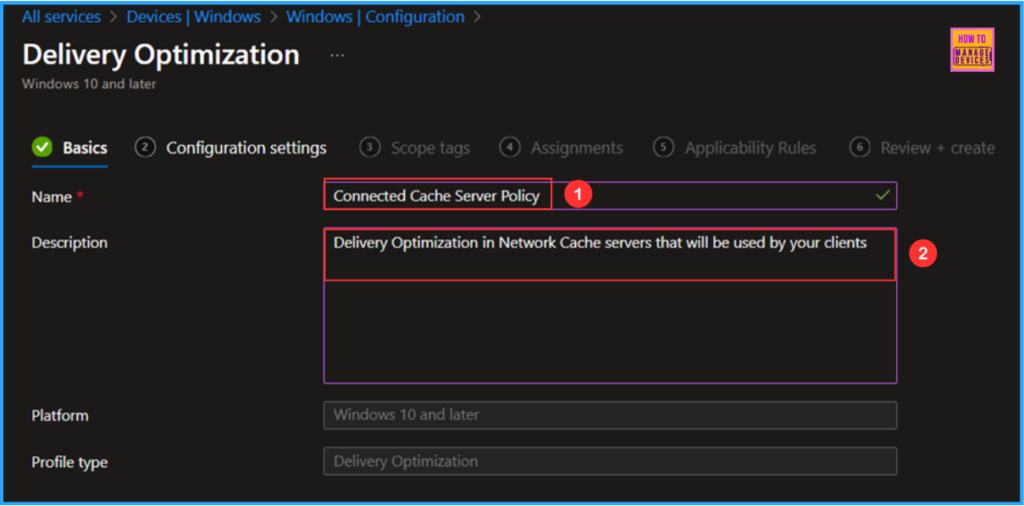Screen dimensions: 1024x506
Task: Click the green checkmark Basics step icon
Action: (x=42, y=148)
